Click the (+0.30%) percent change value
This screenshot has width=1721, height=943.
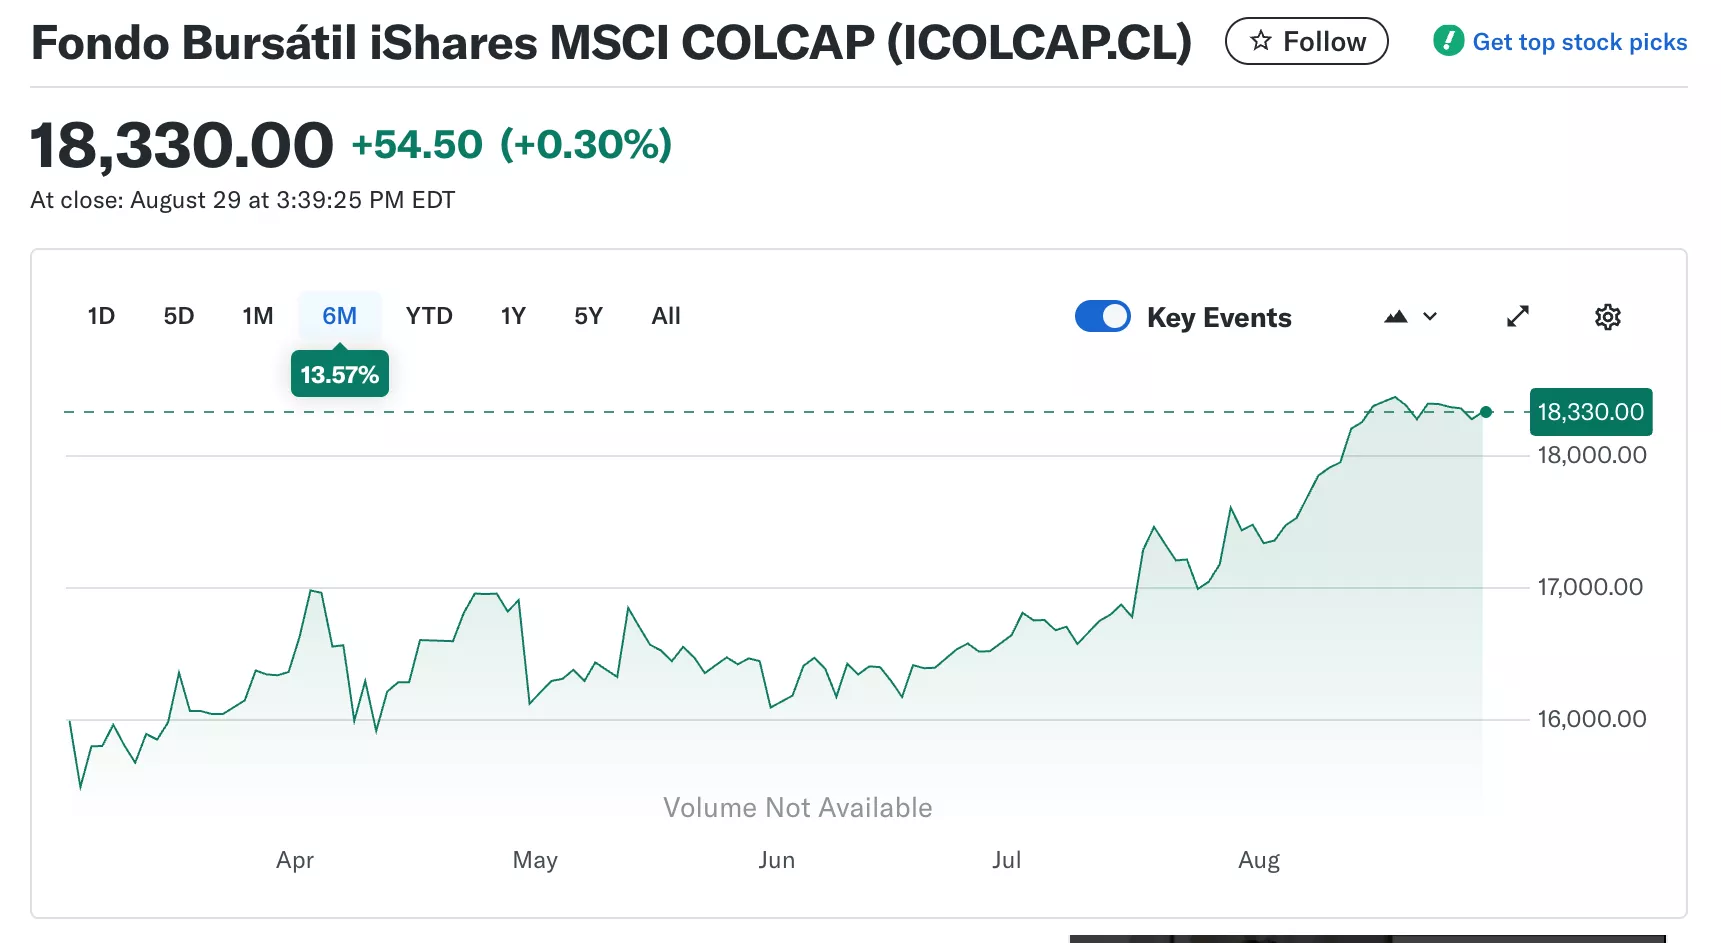click(586, 145)
